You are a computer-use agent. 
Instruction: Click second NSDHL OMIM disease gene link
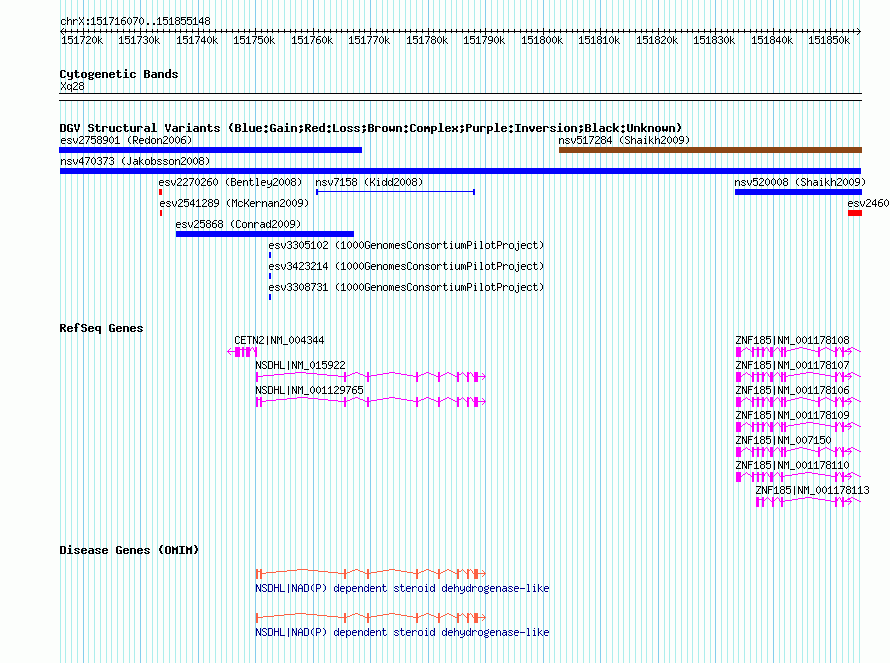[402, 632]
